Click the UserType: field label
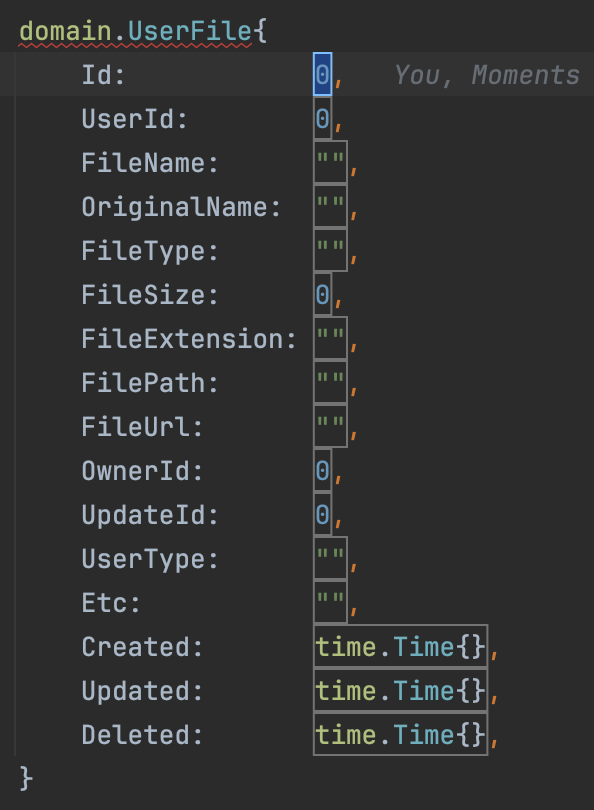This screenshot has width=594, height=810. click(x=150, y=559)
